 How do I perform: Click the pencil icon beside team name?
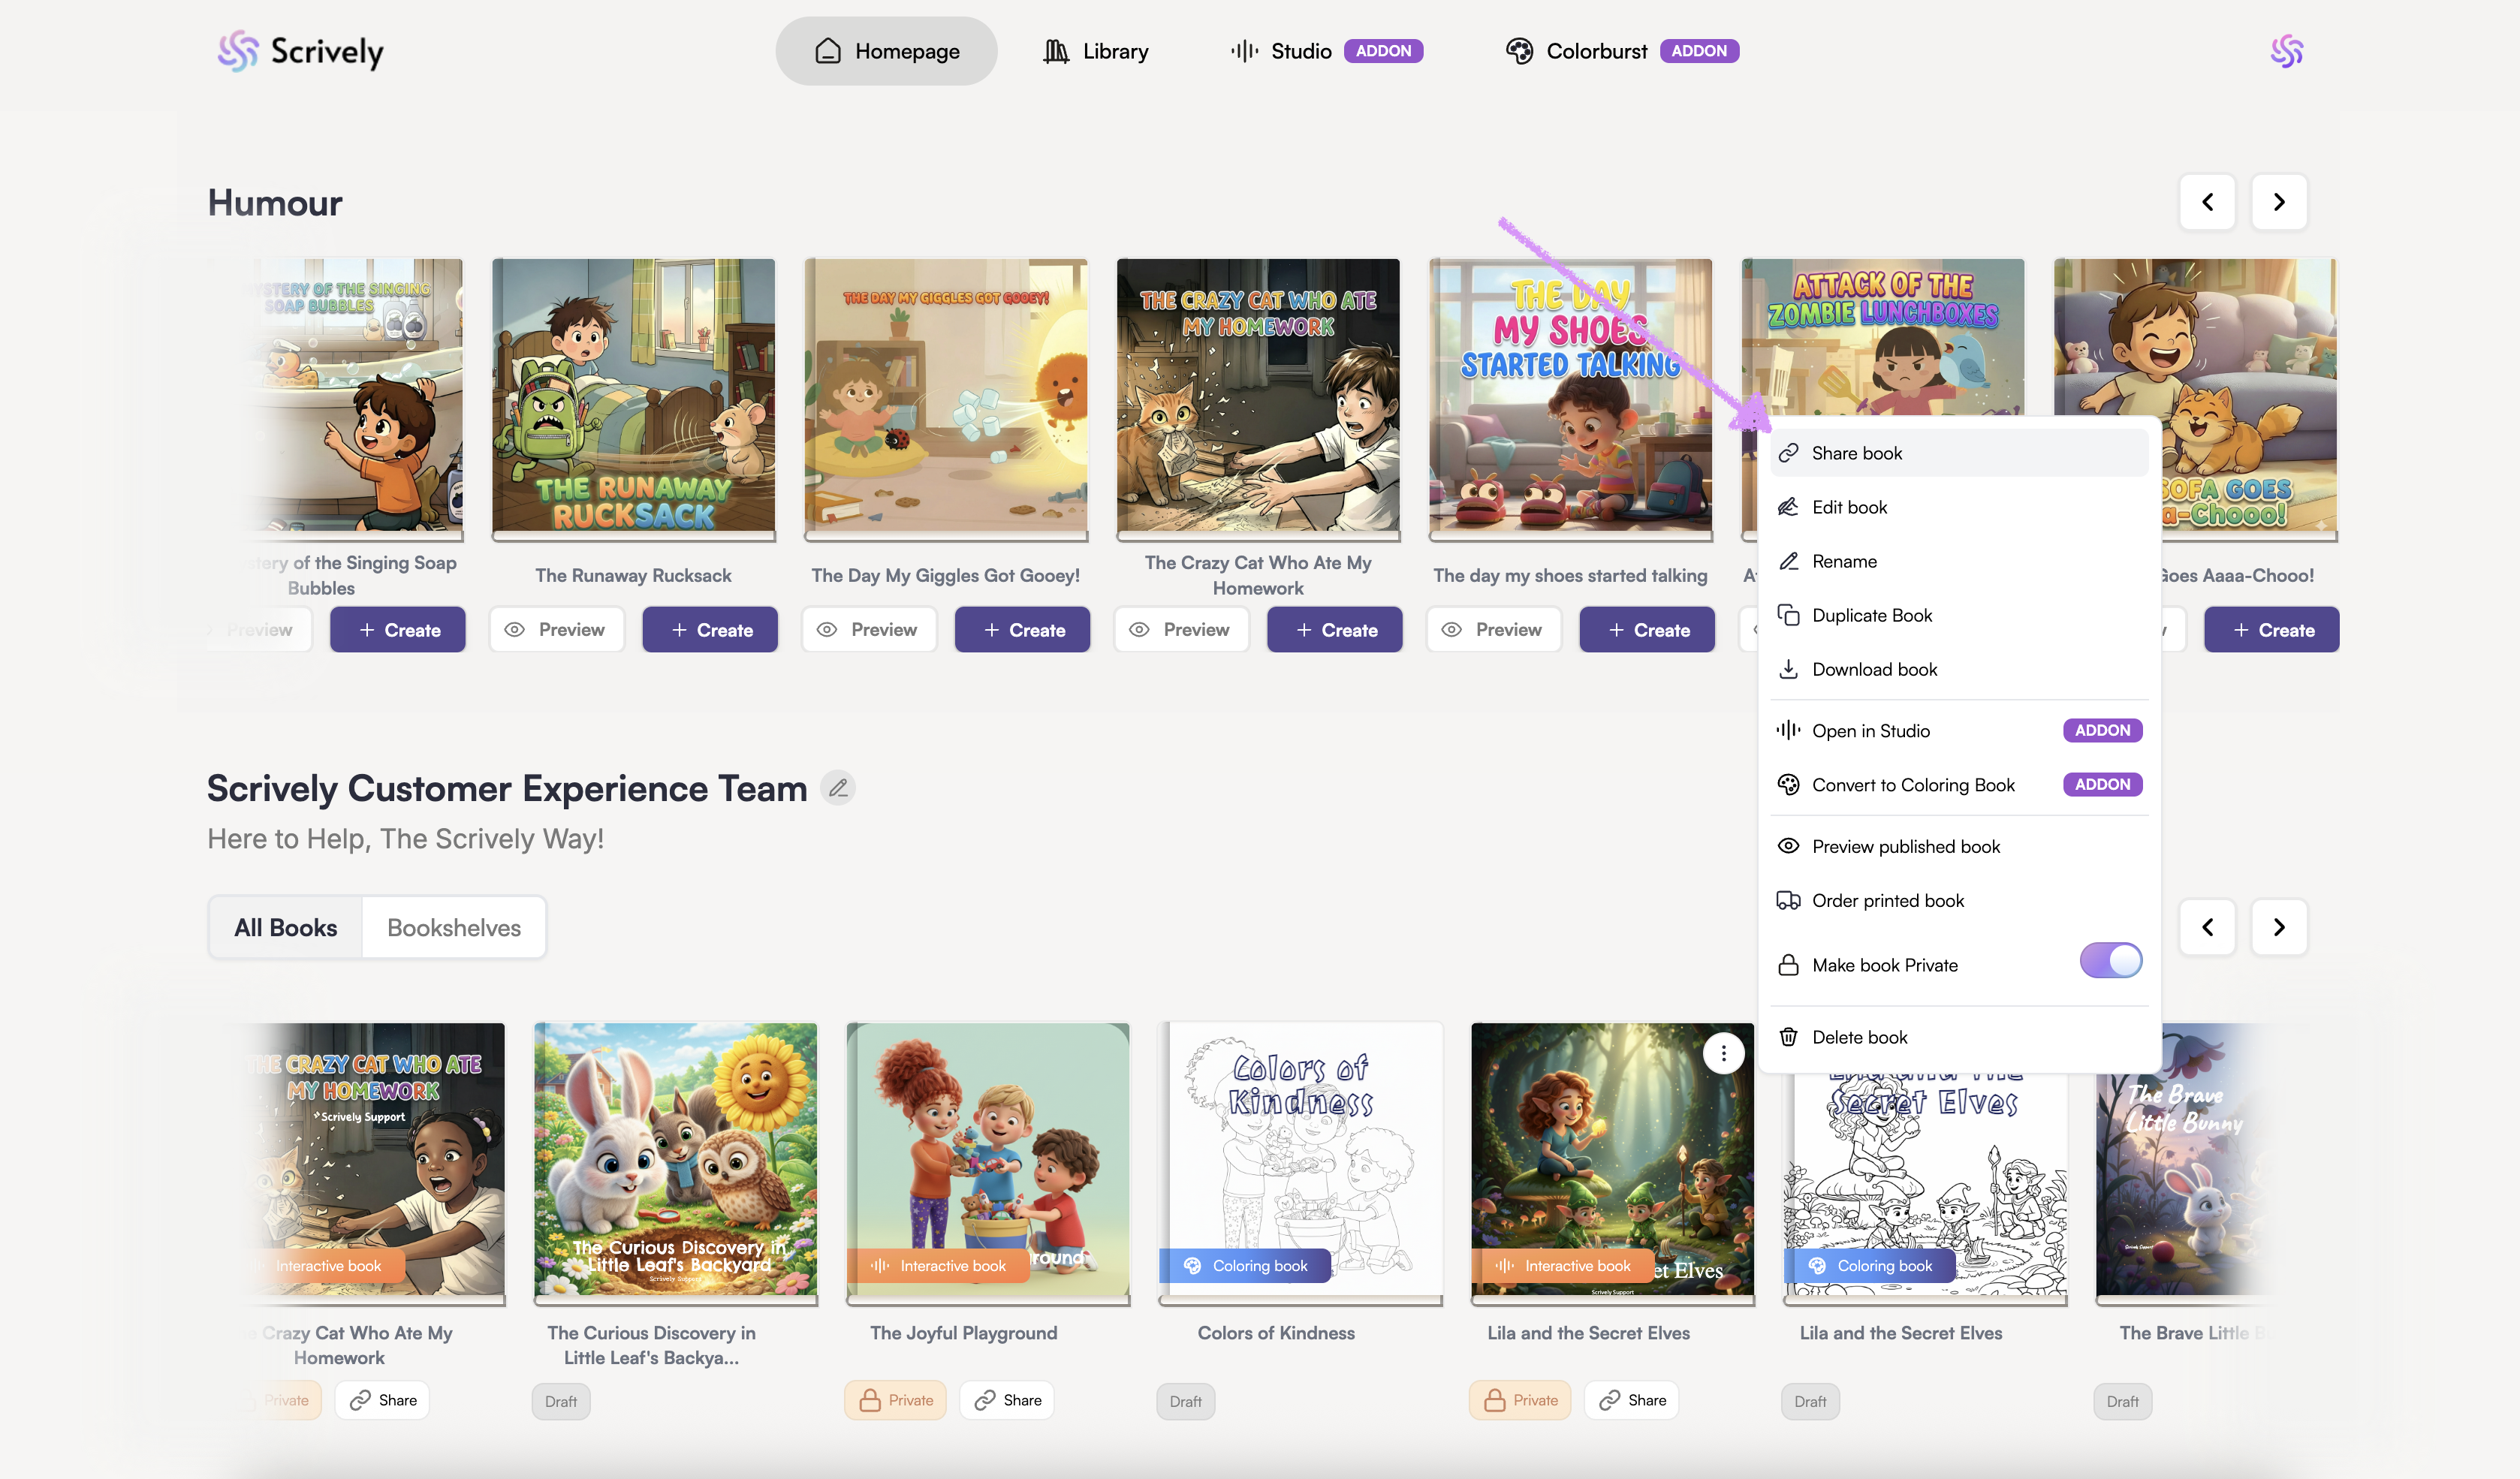(x=838, y=788)
